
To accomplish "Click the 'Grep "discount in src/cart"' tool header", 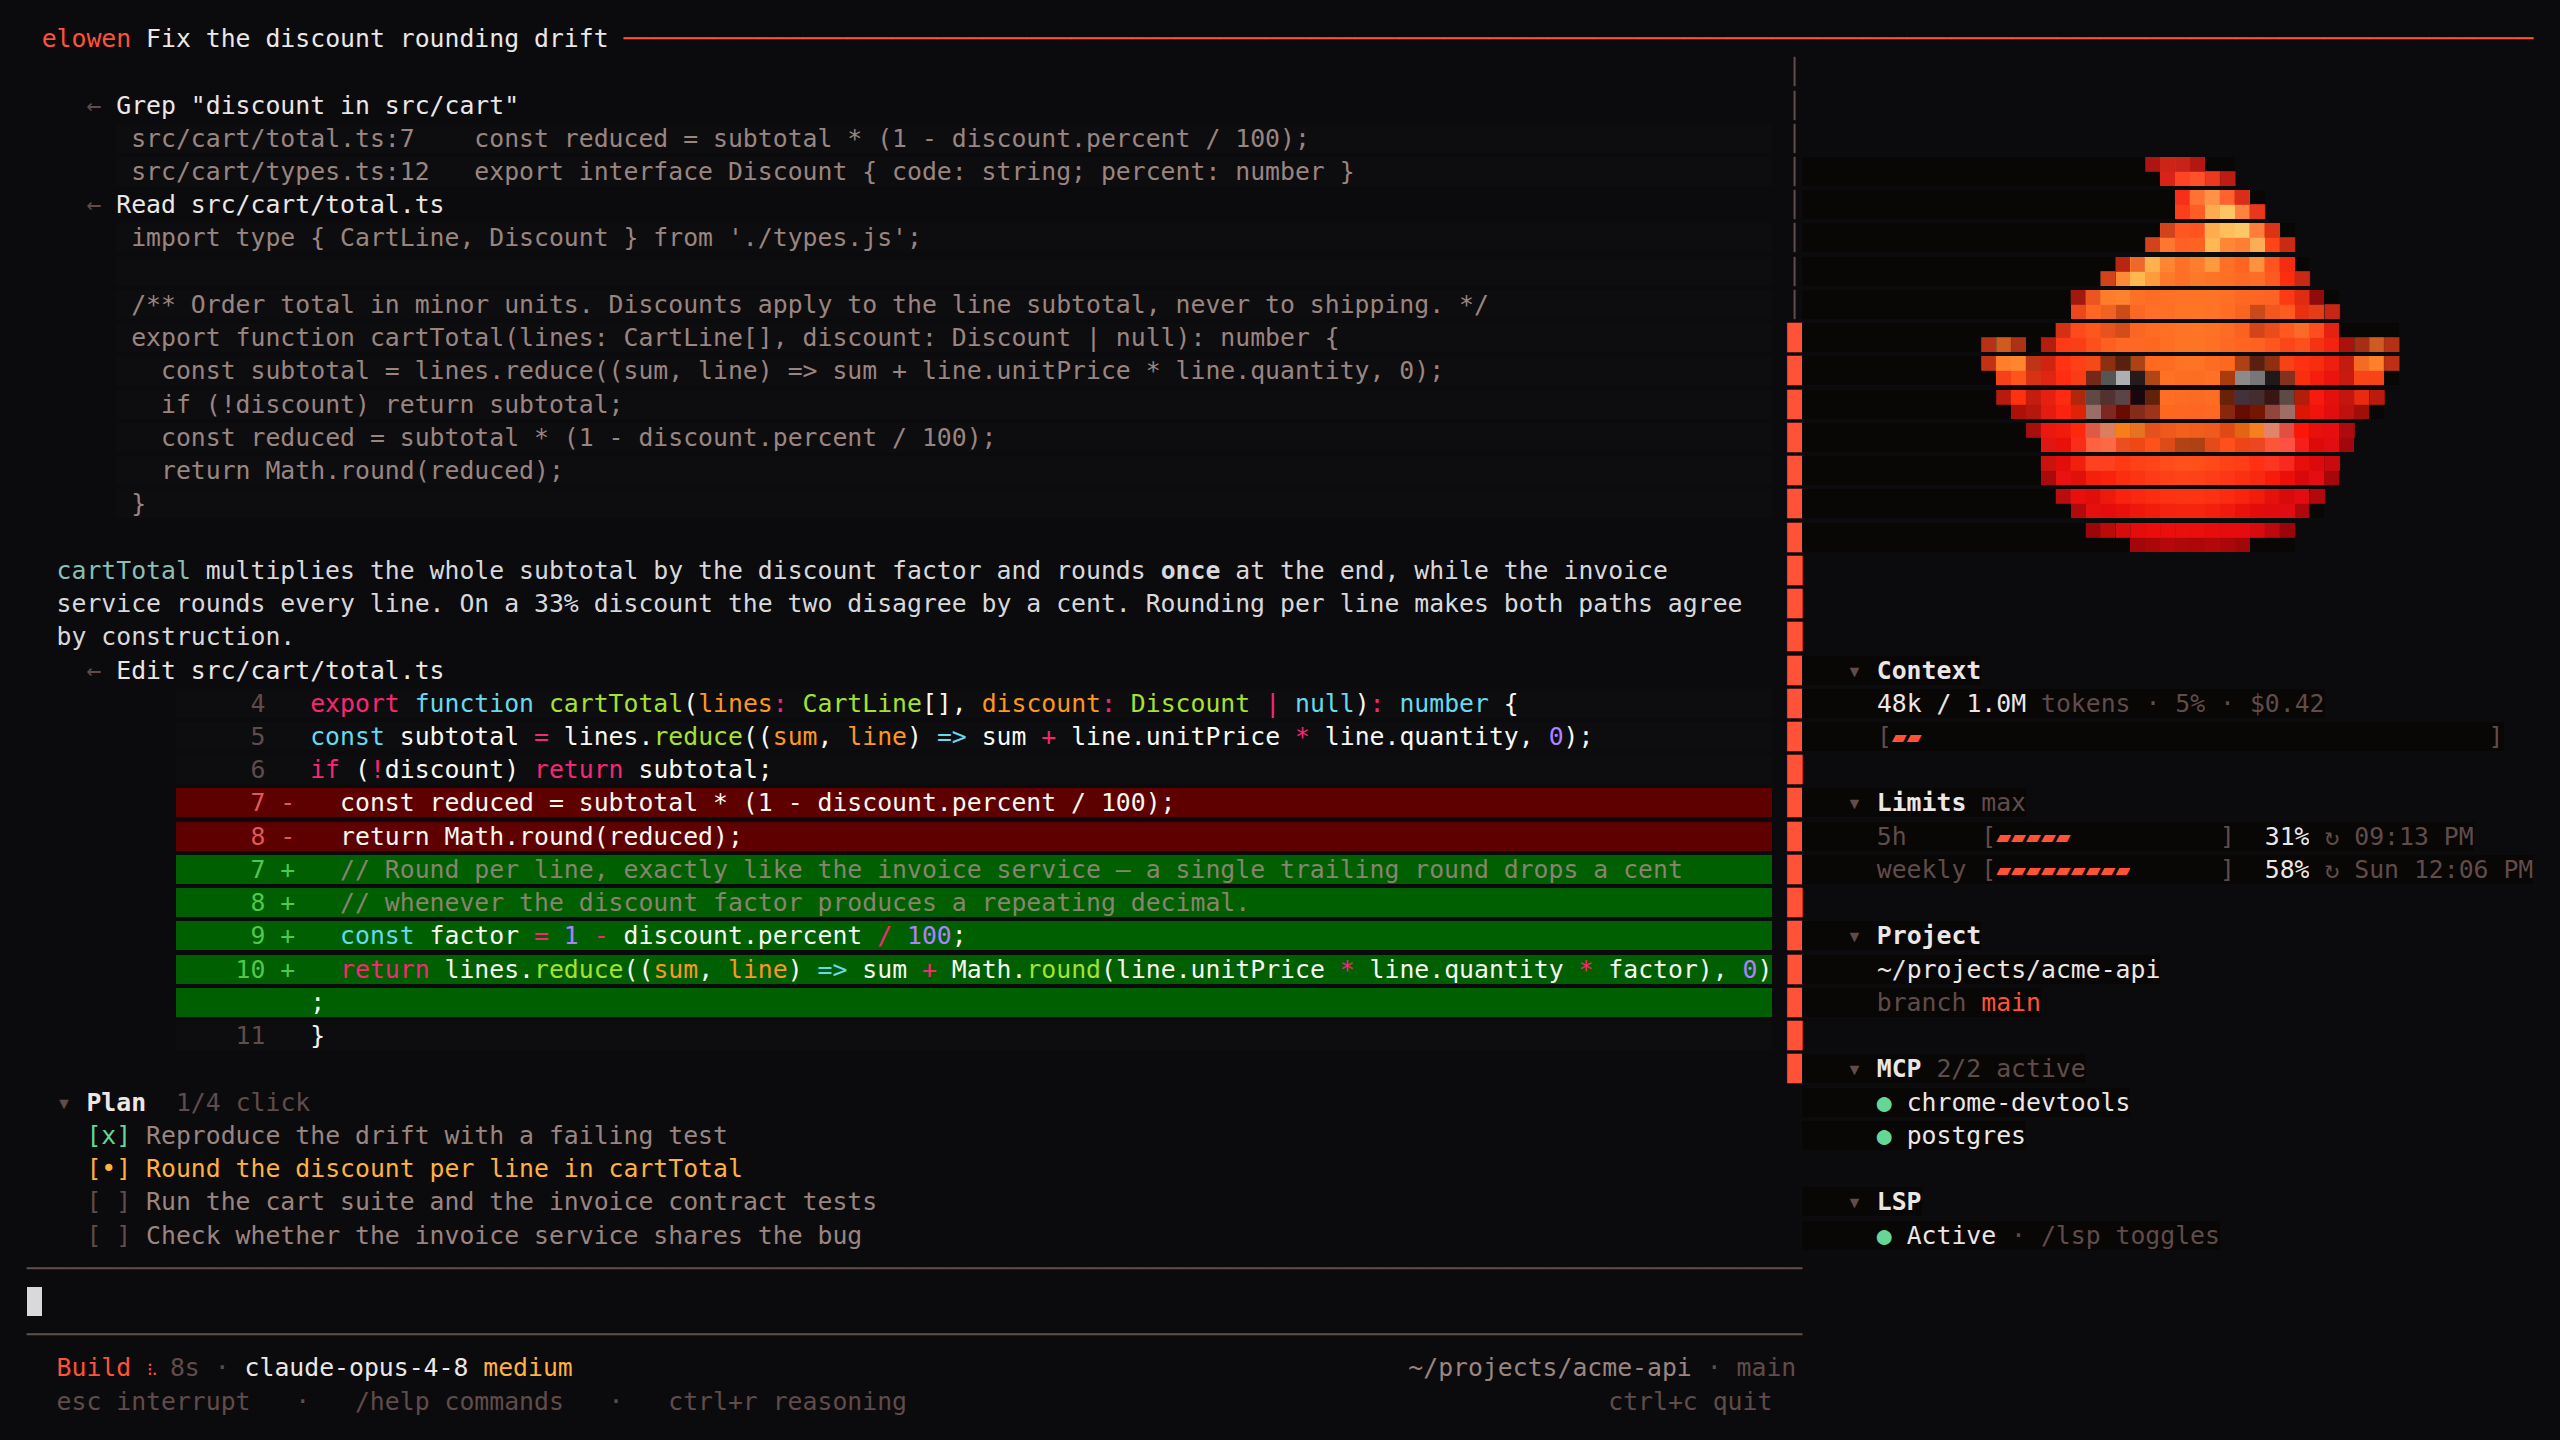I will pos(317,106).
